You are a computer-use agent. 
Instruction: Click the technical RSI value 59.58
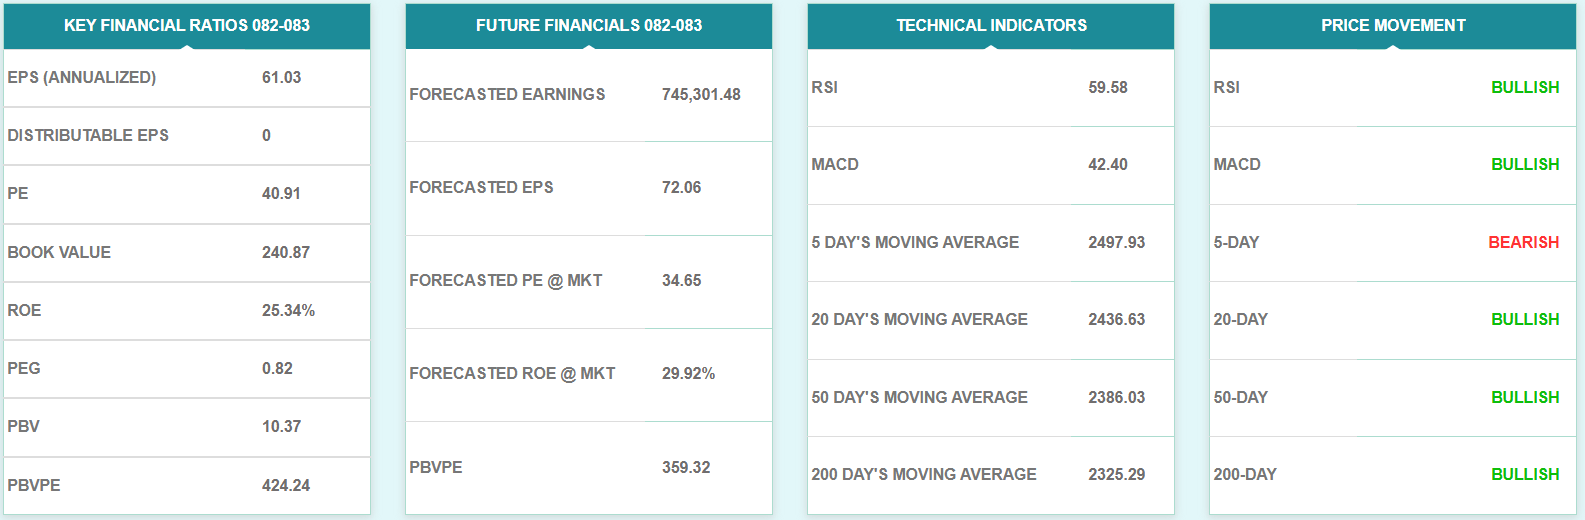[x=1108, y=88]
